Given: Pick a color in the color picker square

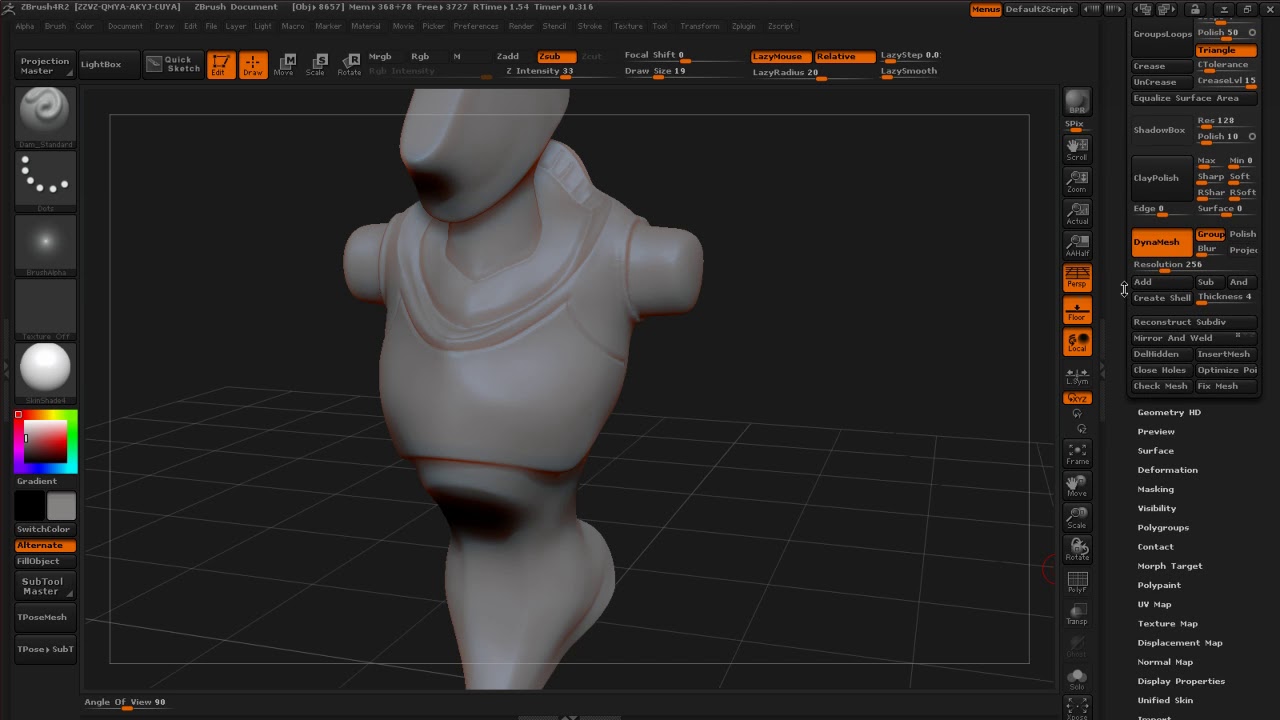Looking at the screenshot, I should 45,440.
